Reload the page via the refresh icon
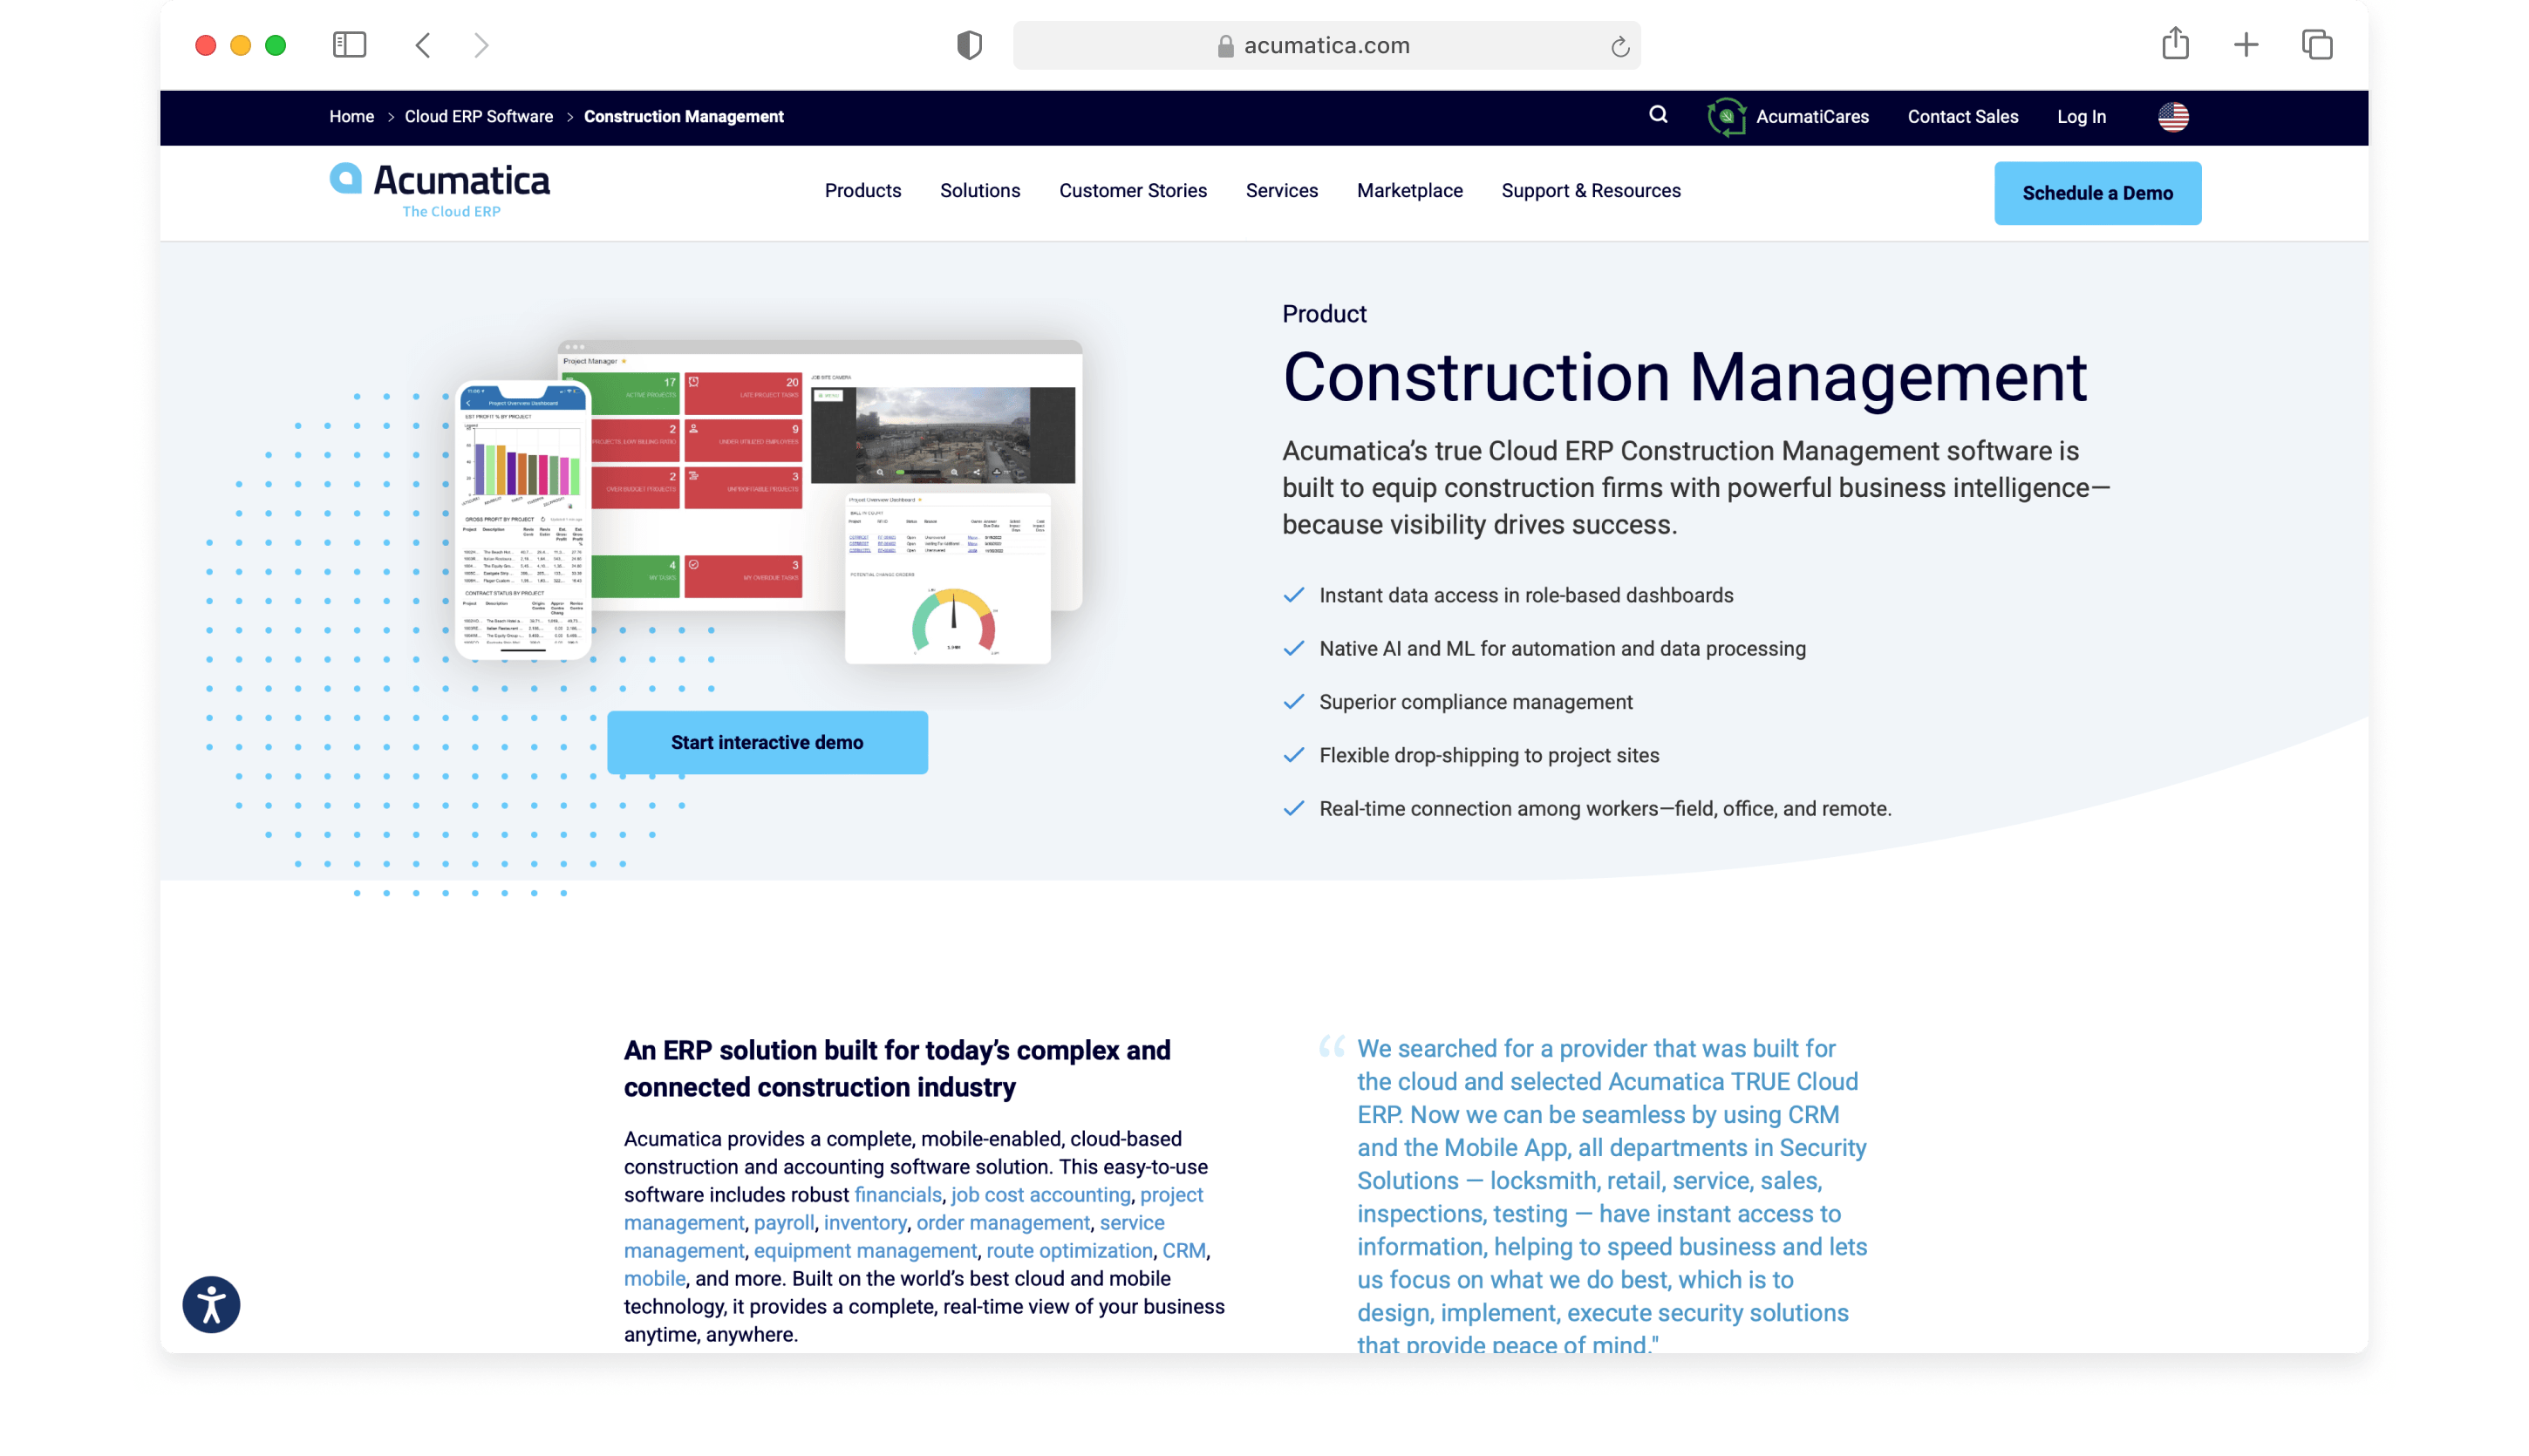 pyautogui.click(x=1620, y=46)
